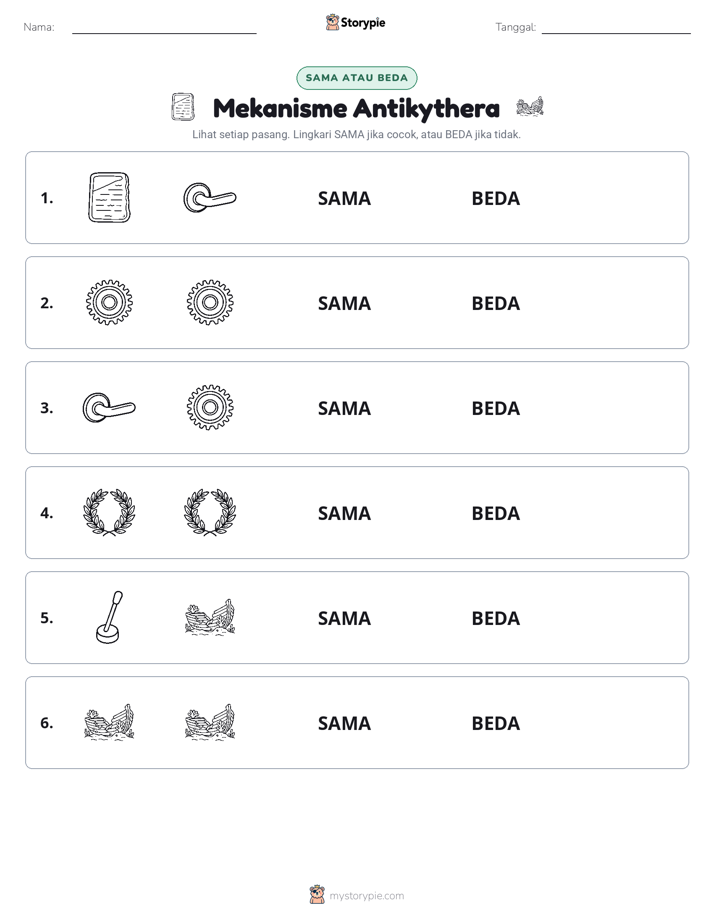Click the gear icon in row 3
The image size is (714, 924).
pyautogui.click(x=210, y=407)
